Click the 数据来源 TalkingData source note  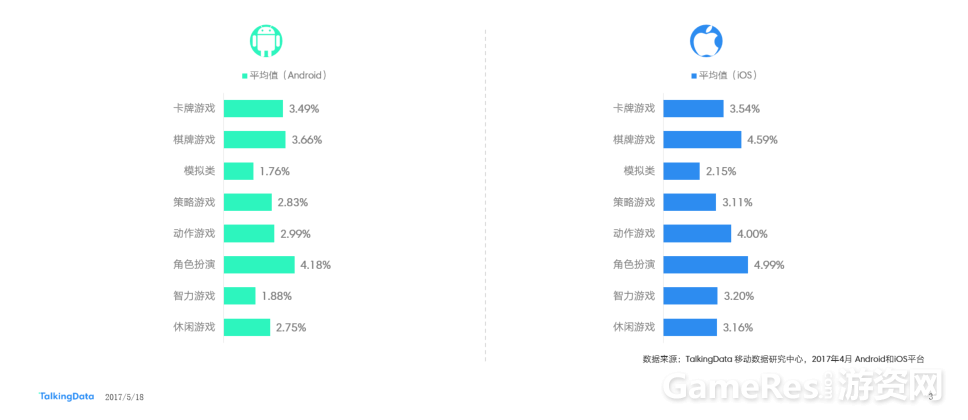point(783,359)
